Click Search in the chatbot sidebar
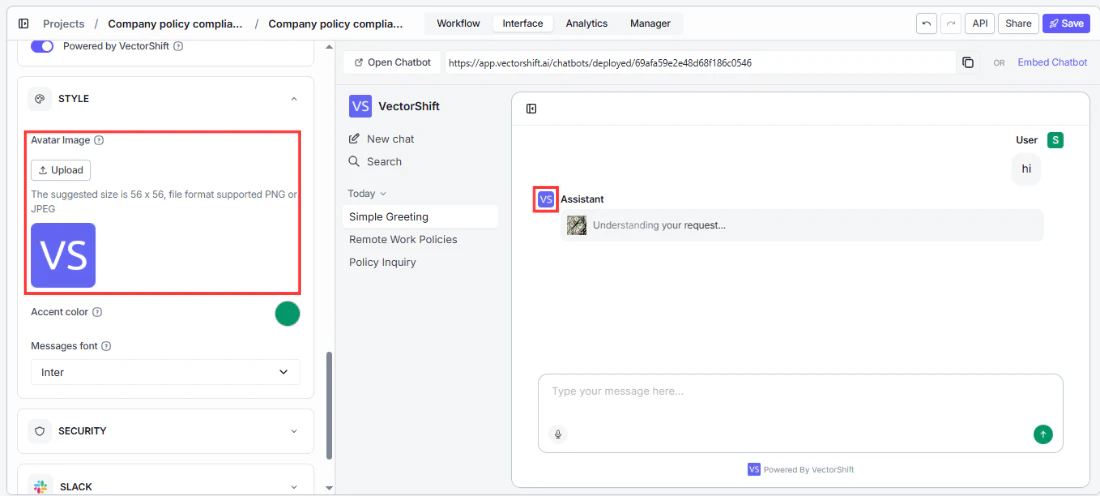The image size is (1100, 500). [375, 161]
